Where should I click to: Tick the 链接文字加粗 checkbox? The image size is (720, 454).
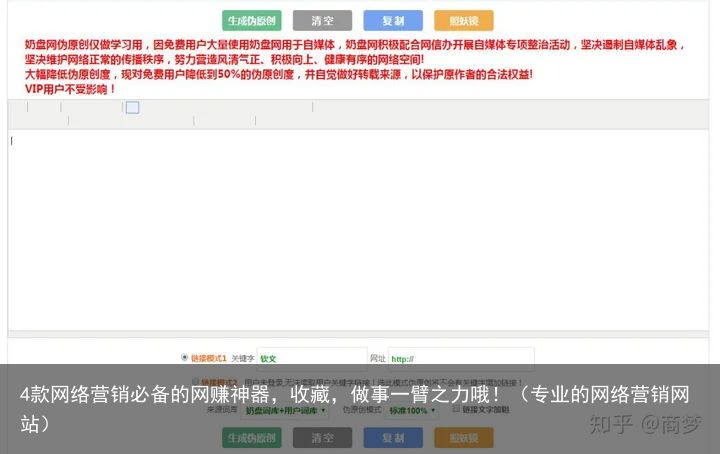[456, 408]
